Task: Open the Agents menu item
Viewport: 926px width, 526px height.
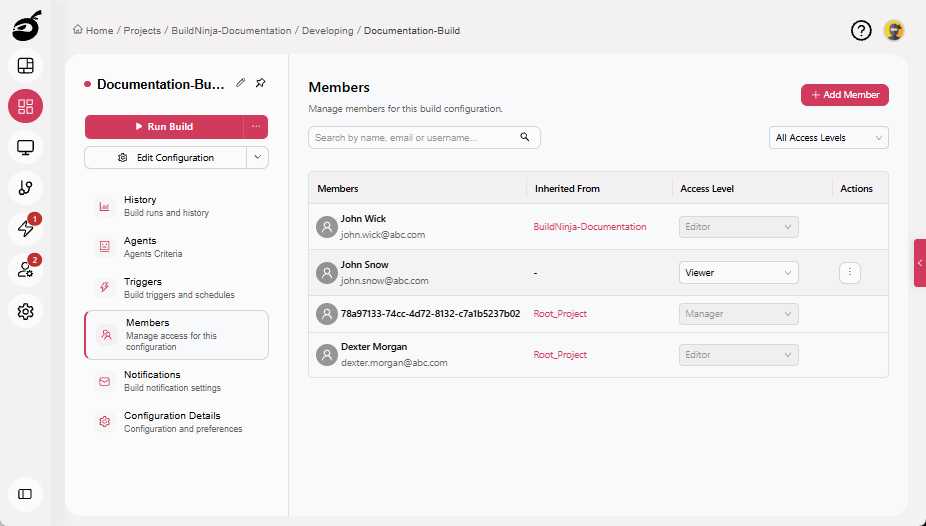Action: [x=176, y=247]
